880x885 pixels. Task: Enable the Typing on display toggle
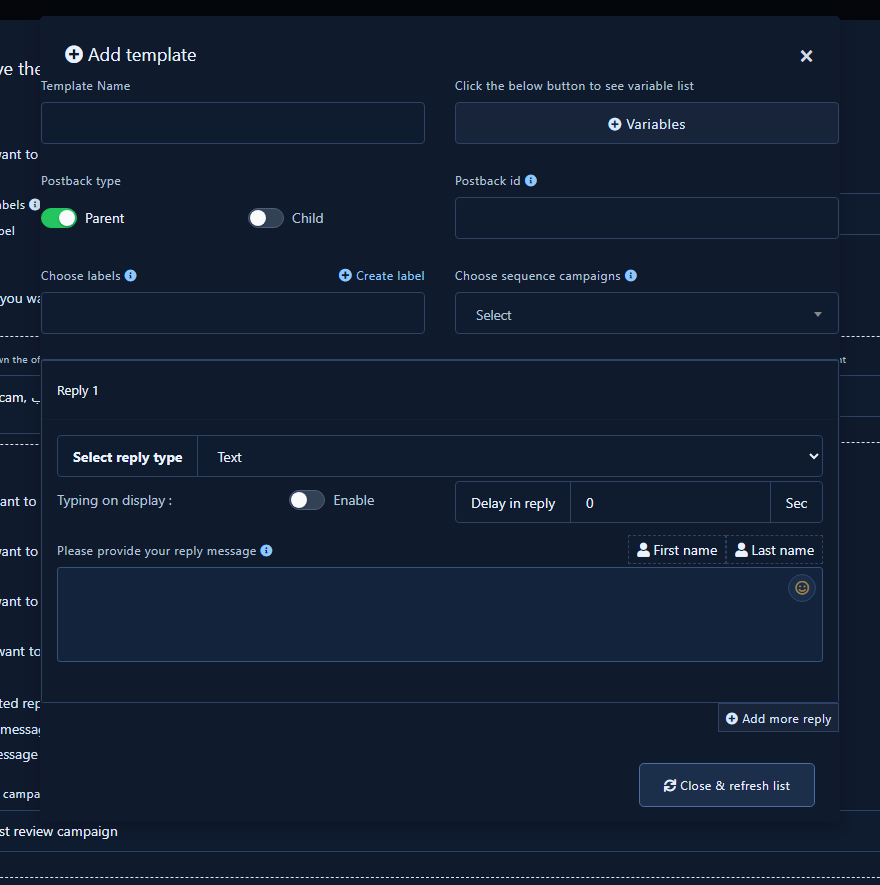(307, 500)
